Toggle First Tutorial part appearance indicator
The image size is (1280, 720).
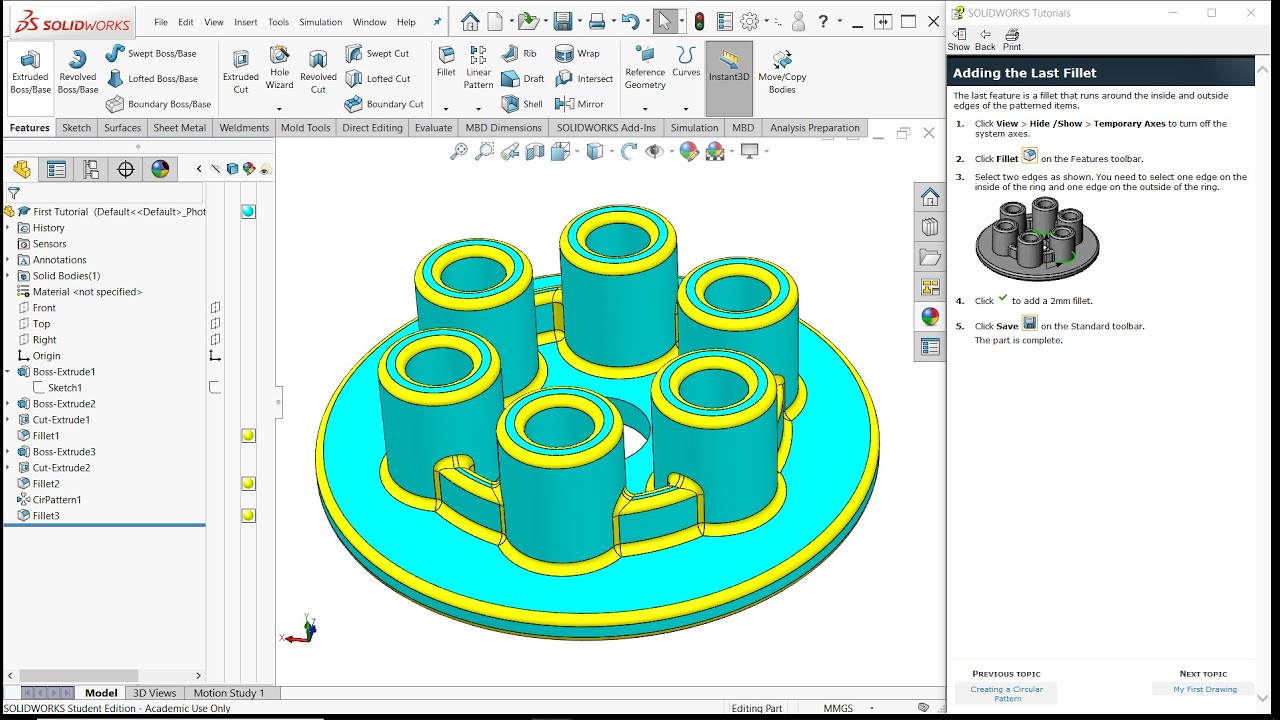pos(248,212)
